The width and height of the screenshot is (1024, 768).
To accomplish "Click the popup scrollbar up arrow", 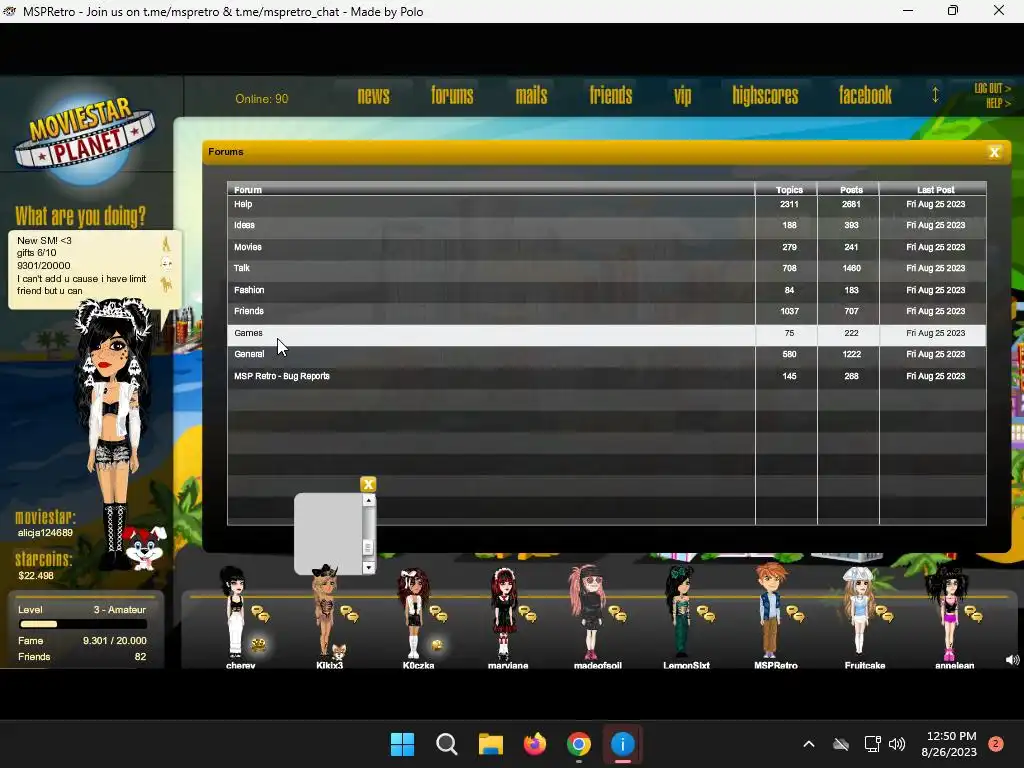I will (x=369, y=500).
